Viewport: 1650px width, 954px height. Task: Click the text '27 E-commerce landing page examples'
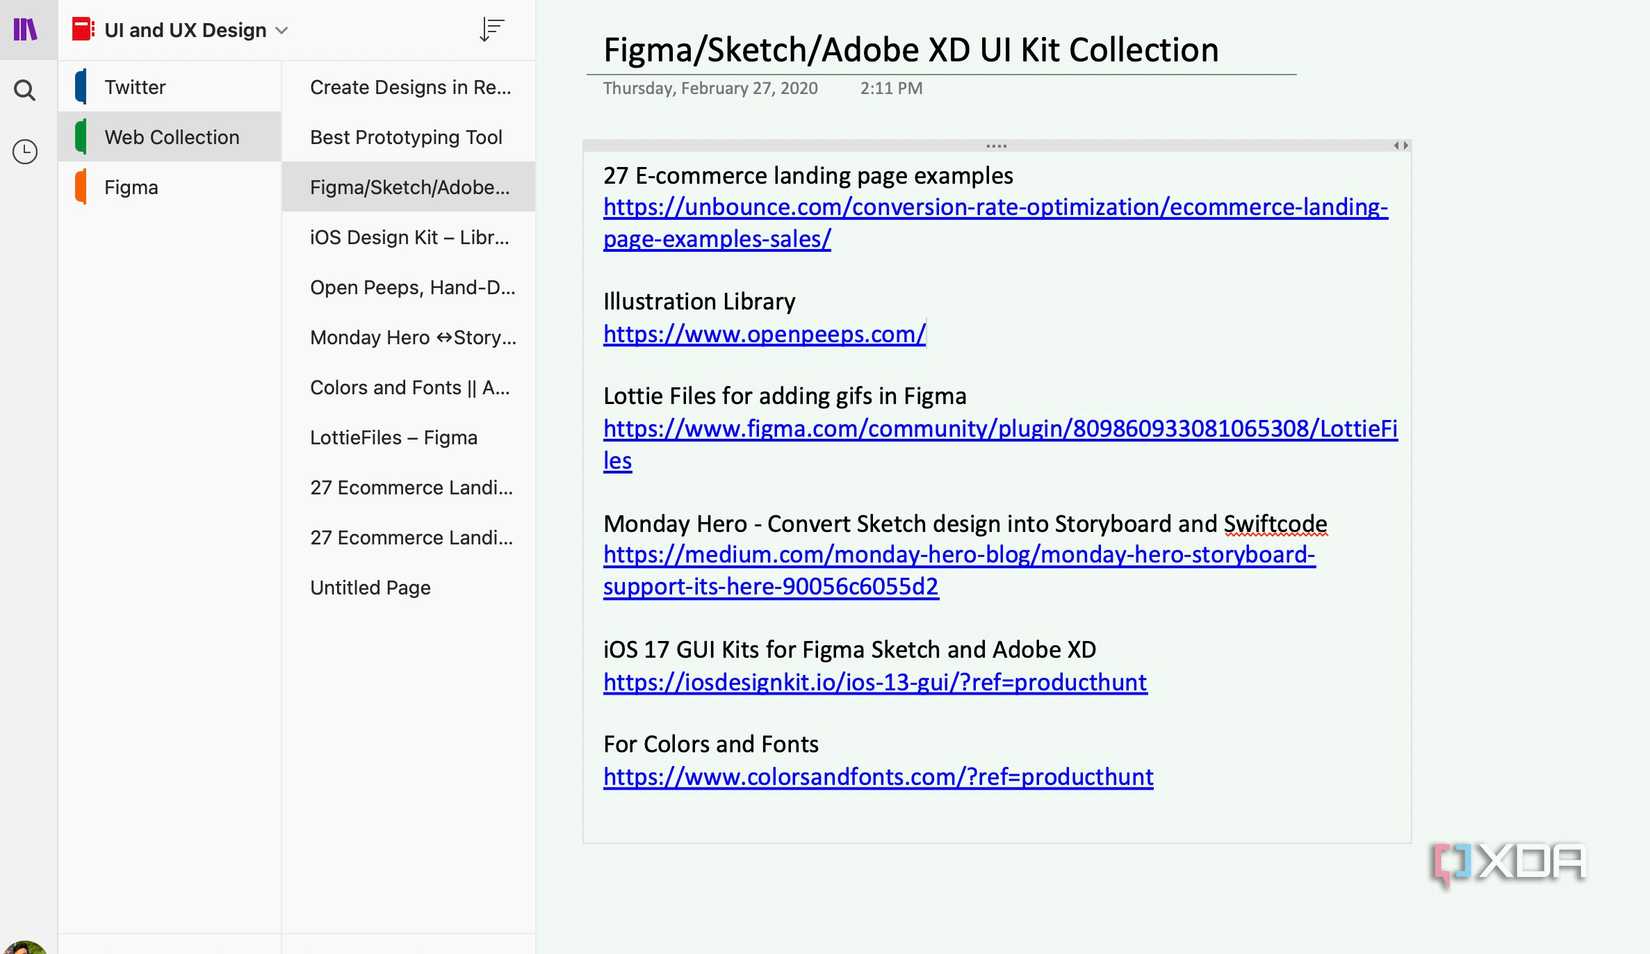pos(808,176)
